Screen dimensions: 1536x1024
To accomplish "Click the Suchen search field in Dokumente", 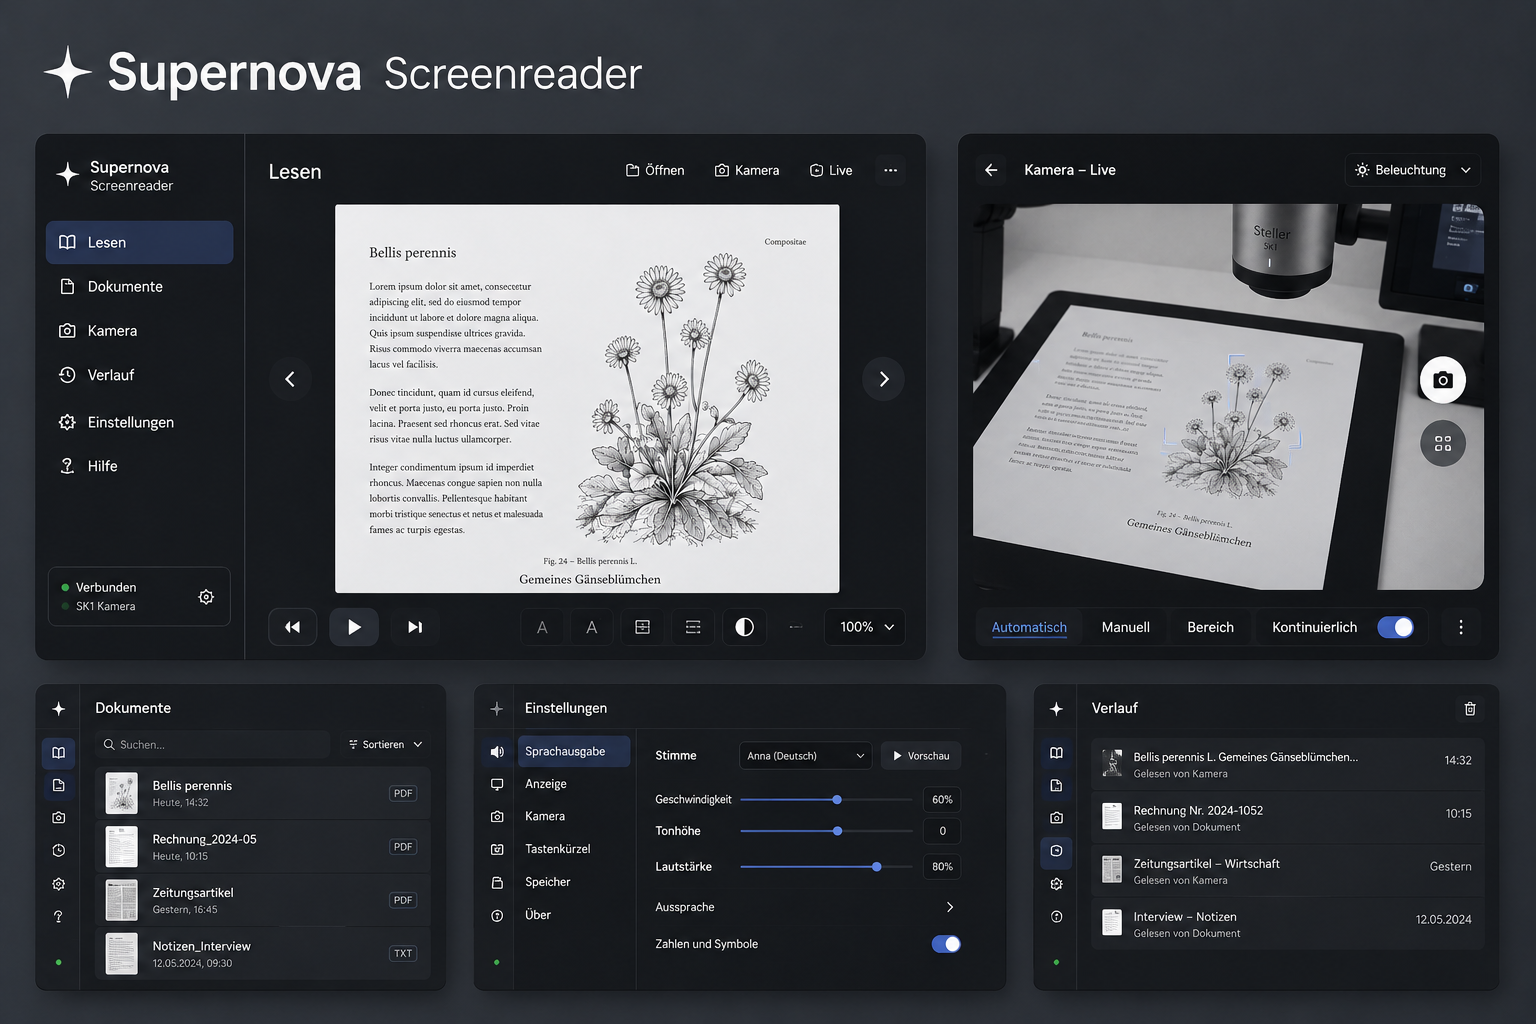I will click(x=212, y=744).
